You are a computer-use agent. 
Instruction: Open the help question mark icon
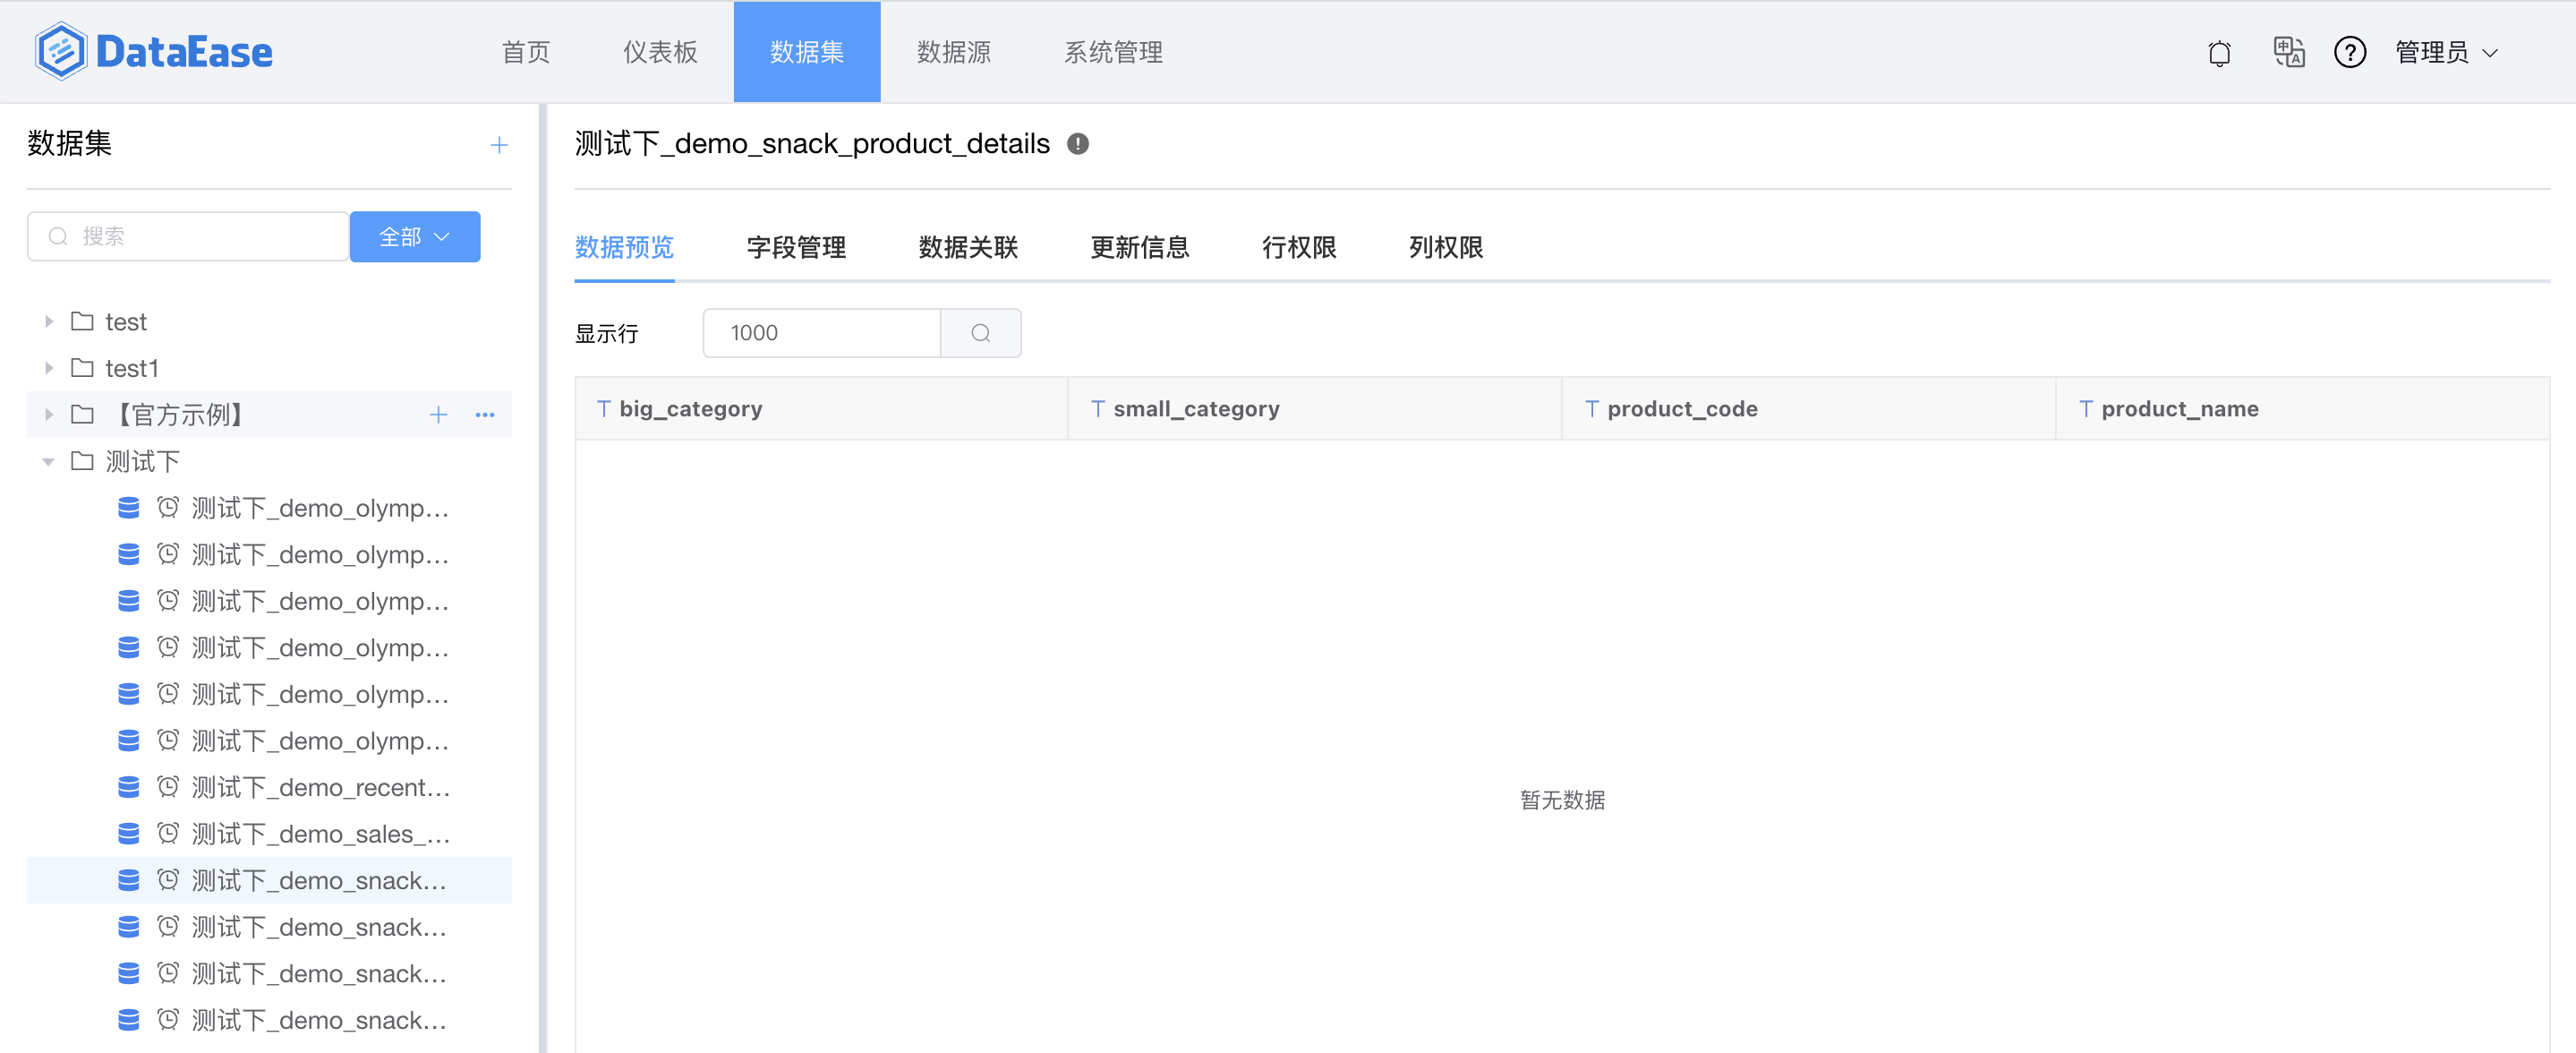(2351, 52)
